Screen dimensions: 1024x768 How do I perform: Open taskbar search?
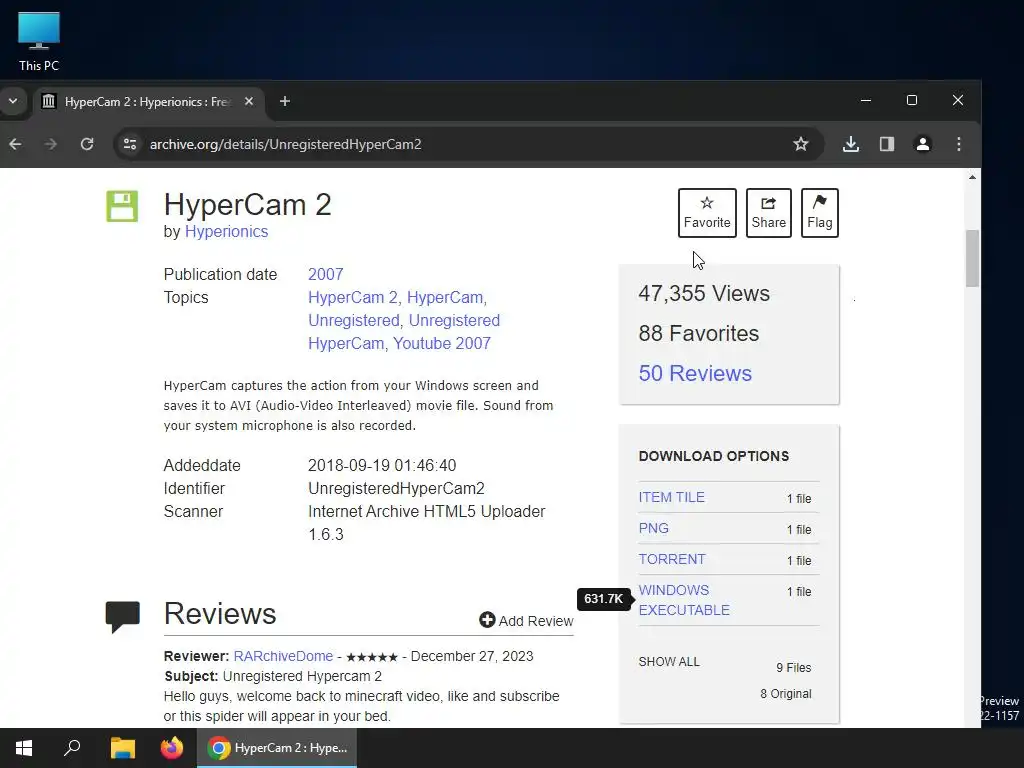coord(72,748)
